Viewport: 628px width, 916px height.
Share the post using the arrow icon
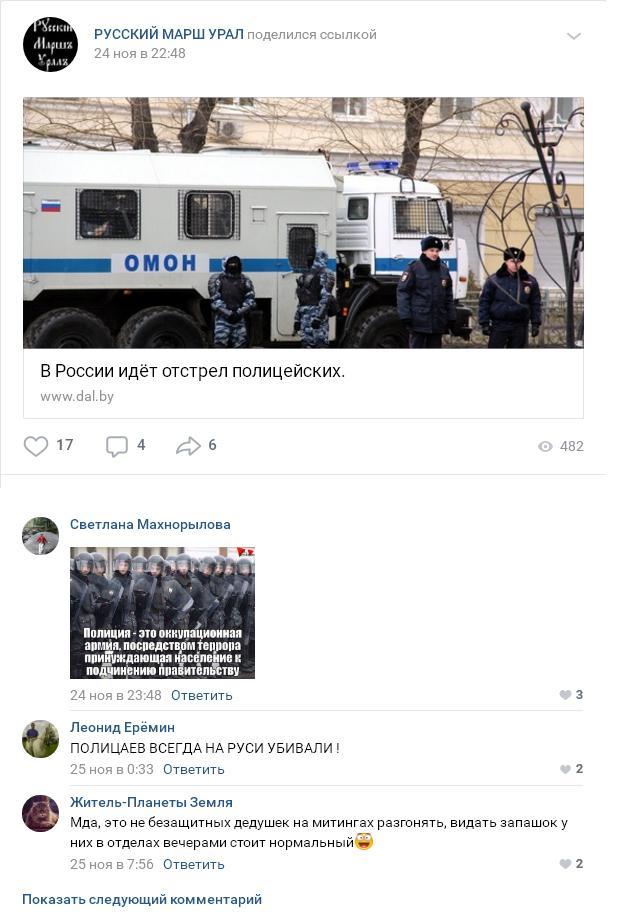click(188, 446)
